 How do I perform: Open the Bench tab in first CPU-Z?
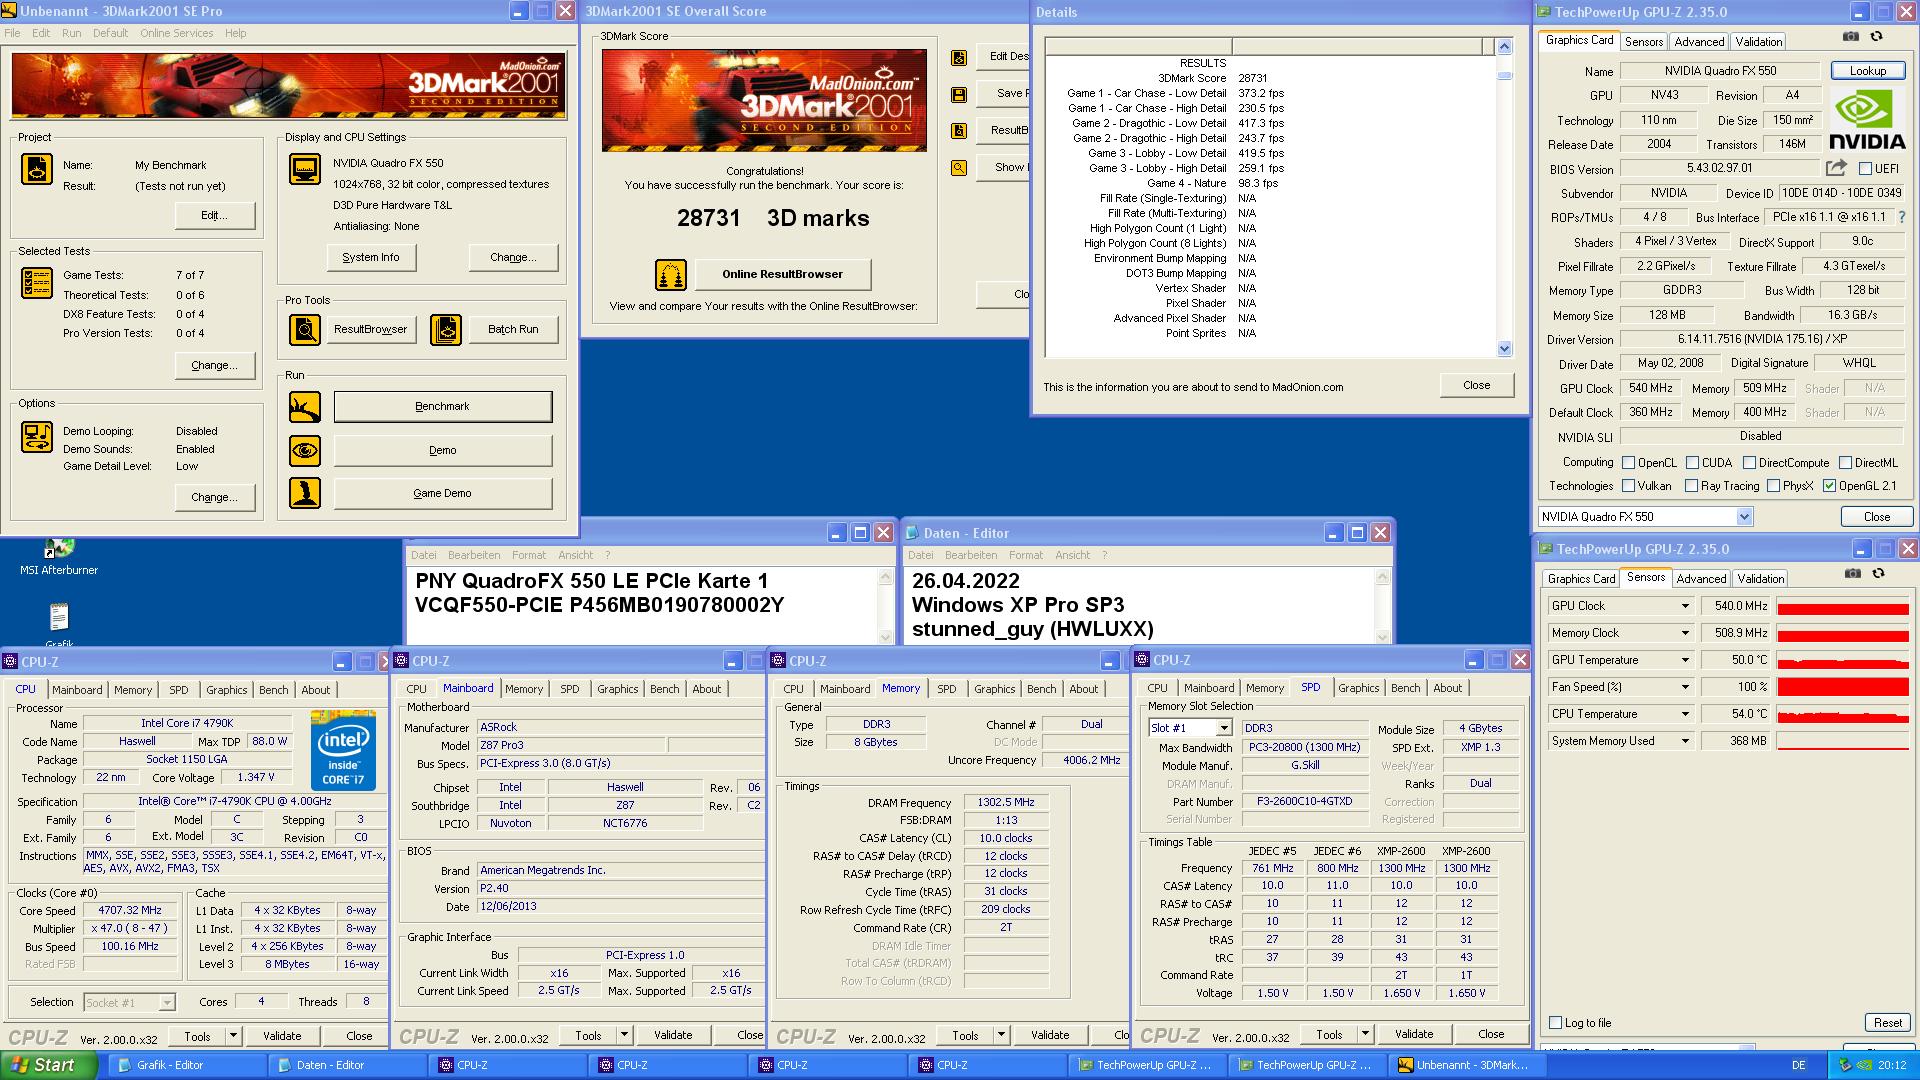(273, 690)
